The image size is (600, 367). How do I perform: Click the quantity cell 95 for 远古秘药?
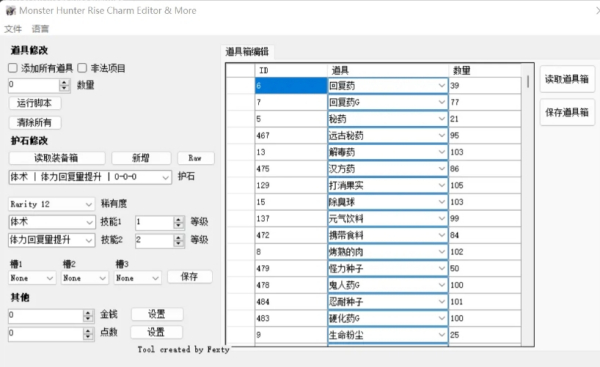pos(485,135)
